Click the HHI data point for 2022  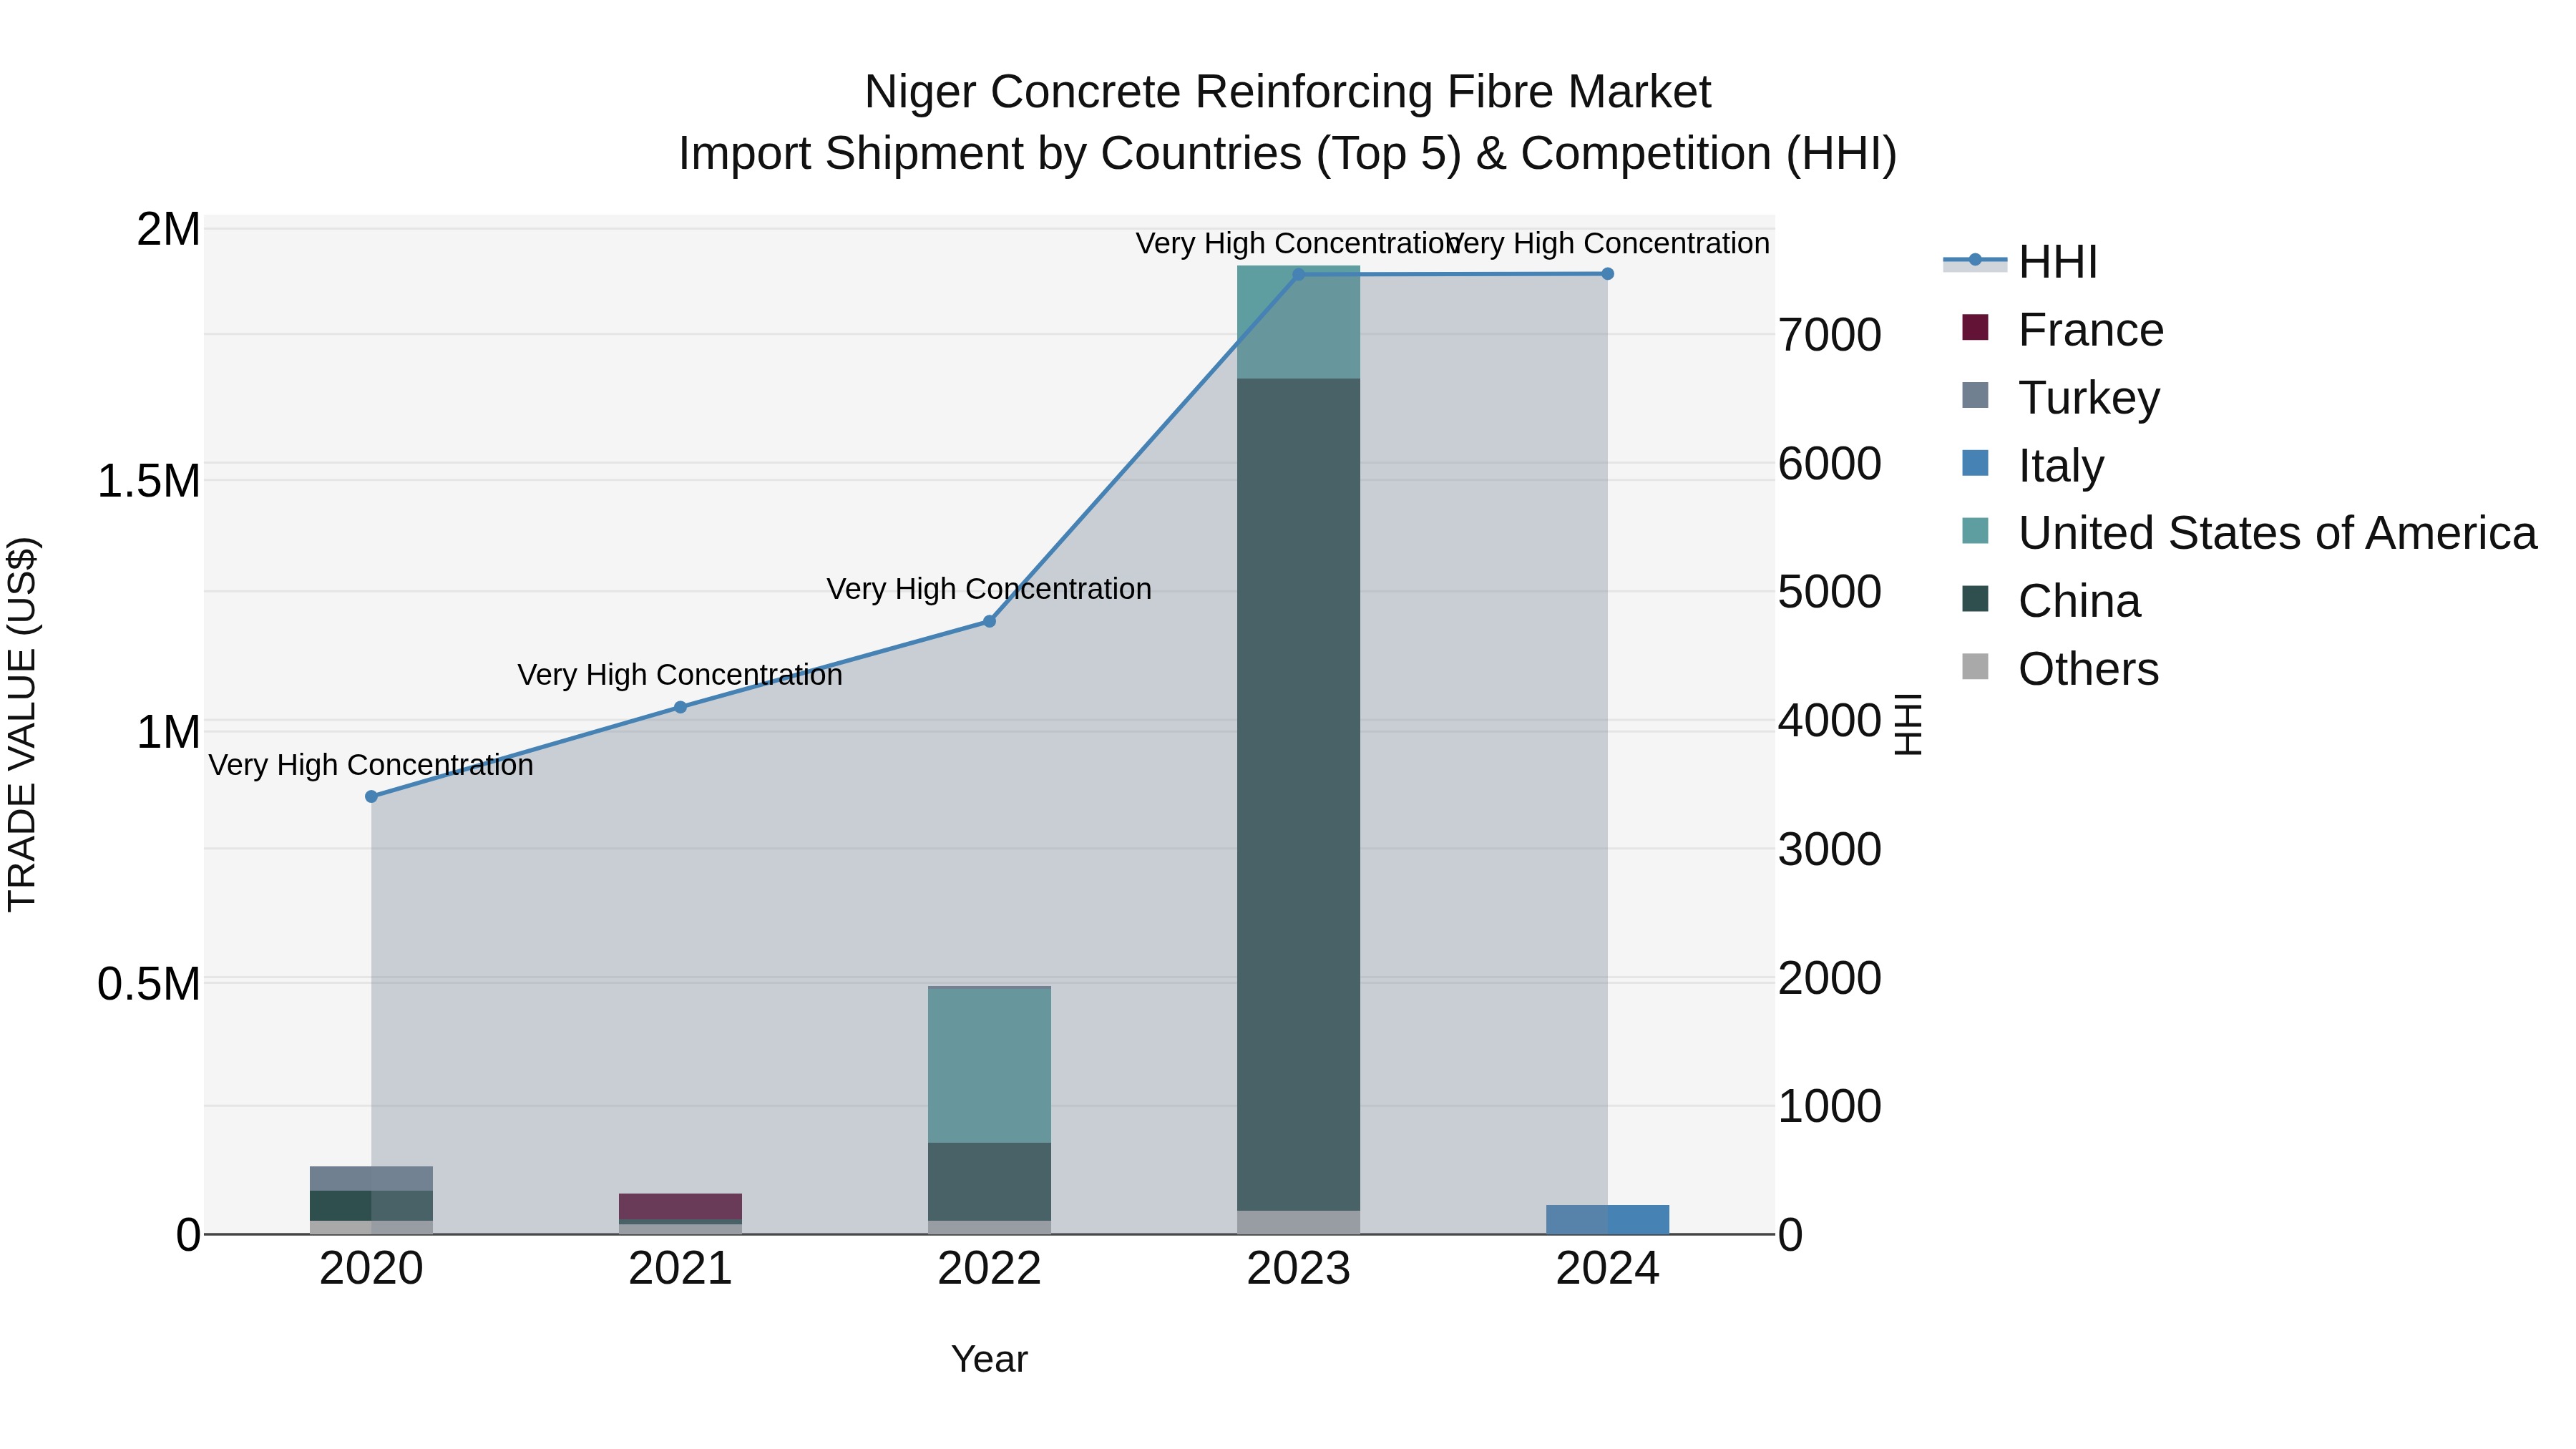click(989, 621)
